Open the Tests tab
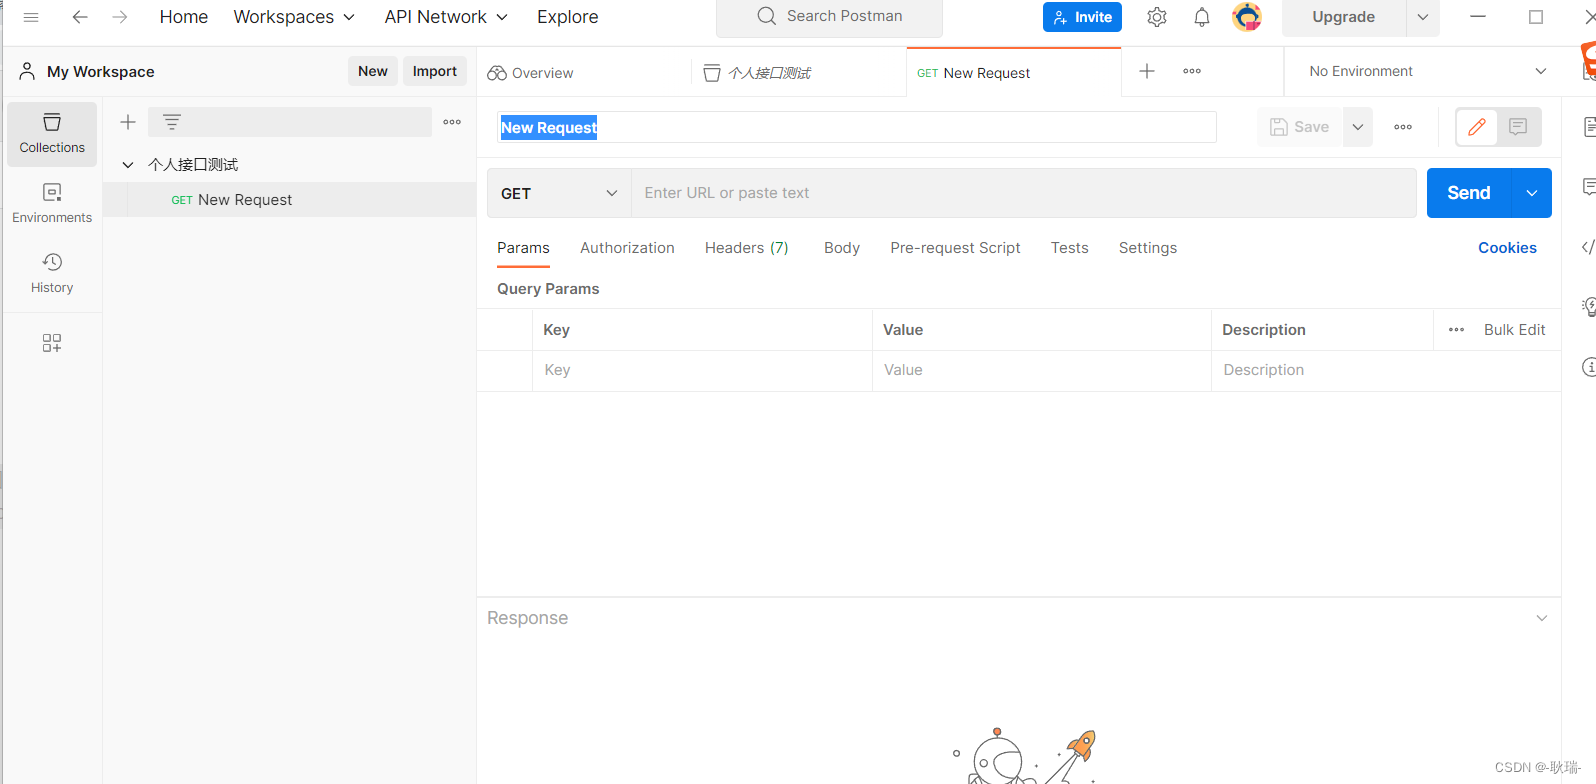 1069,248
